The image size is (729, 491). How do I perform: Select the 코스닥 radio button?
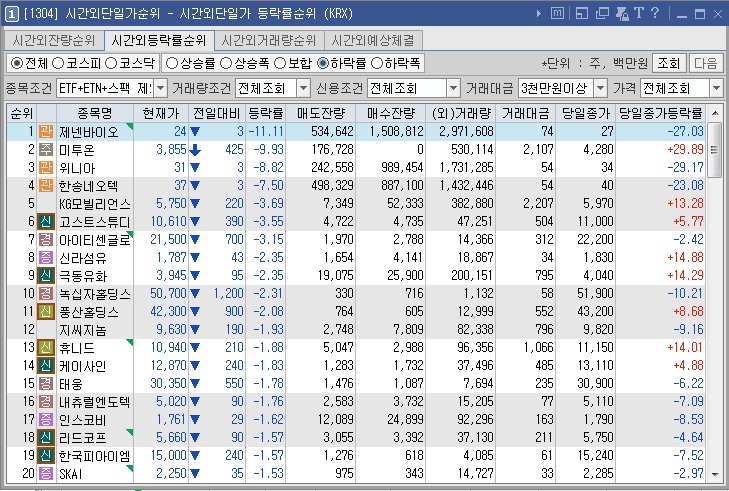click(x=111, y=63)
